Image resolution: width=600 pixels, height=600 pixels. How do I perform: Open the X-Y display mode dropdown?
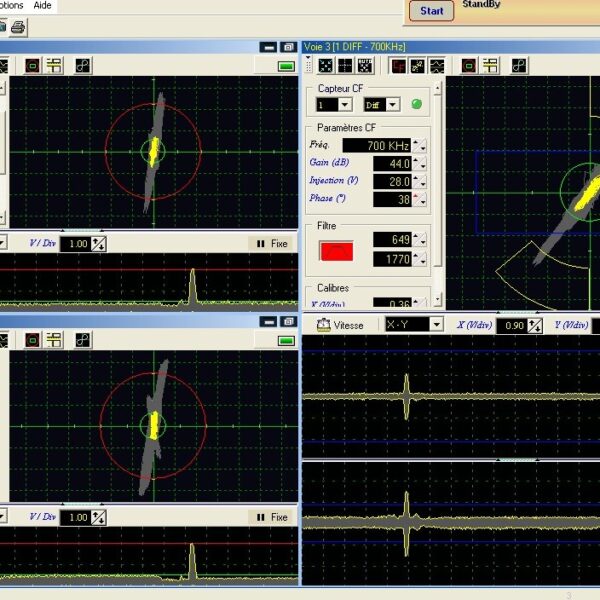point(437,325)
